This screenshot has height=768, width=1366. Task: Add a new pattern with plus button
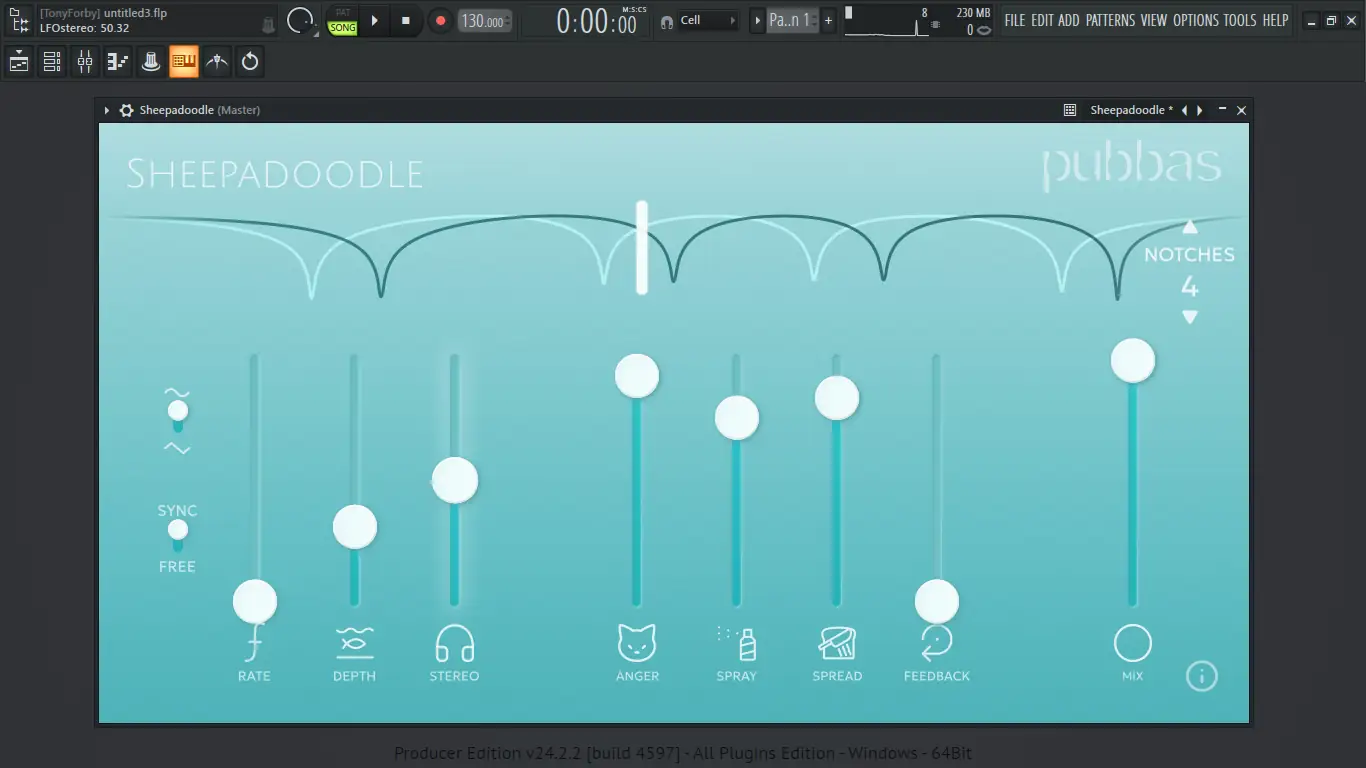tap(828, 20)
